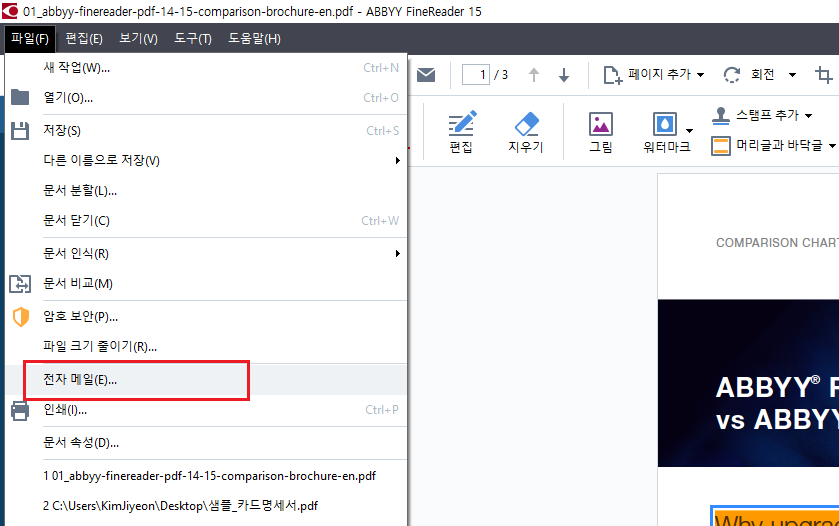The width and height of the screenshot is (839, 526).
Task: Click the Add Stamp (스탬프 추가) icon
Action: (721, 116)
